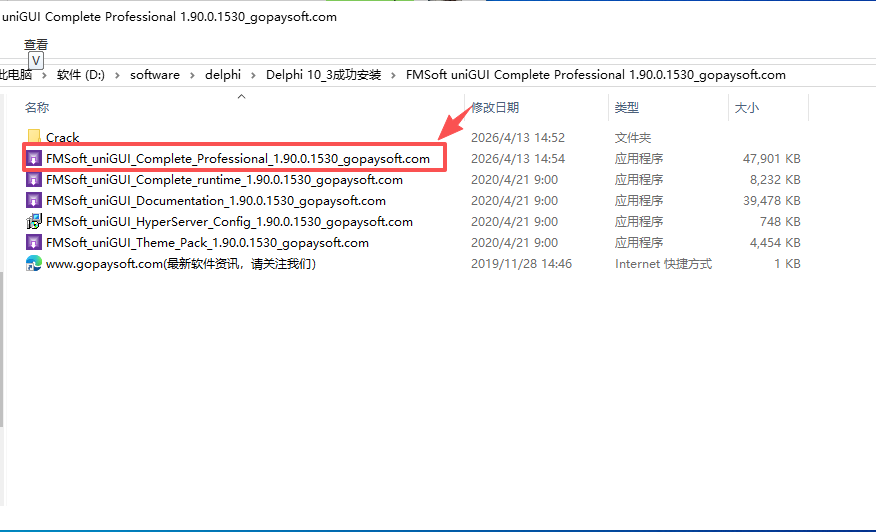
Task: Go to 软件 (D:) in breadcrumb
Action: (80, 75)
